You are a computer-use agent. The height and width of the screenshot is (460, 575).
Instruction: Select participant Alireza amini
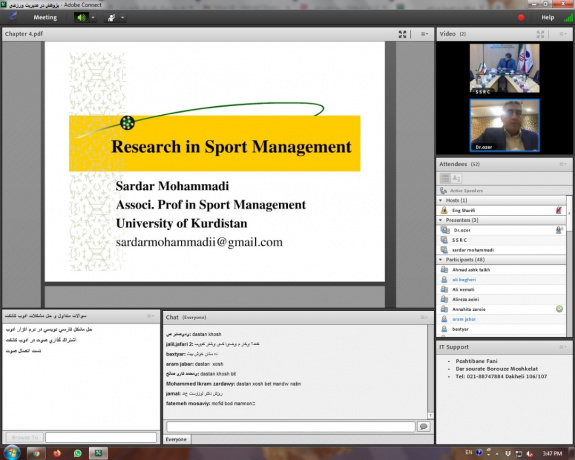pyautogui.click(x=501, y=299)
